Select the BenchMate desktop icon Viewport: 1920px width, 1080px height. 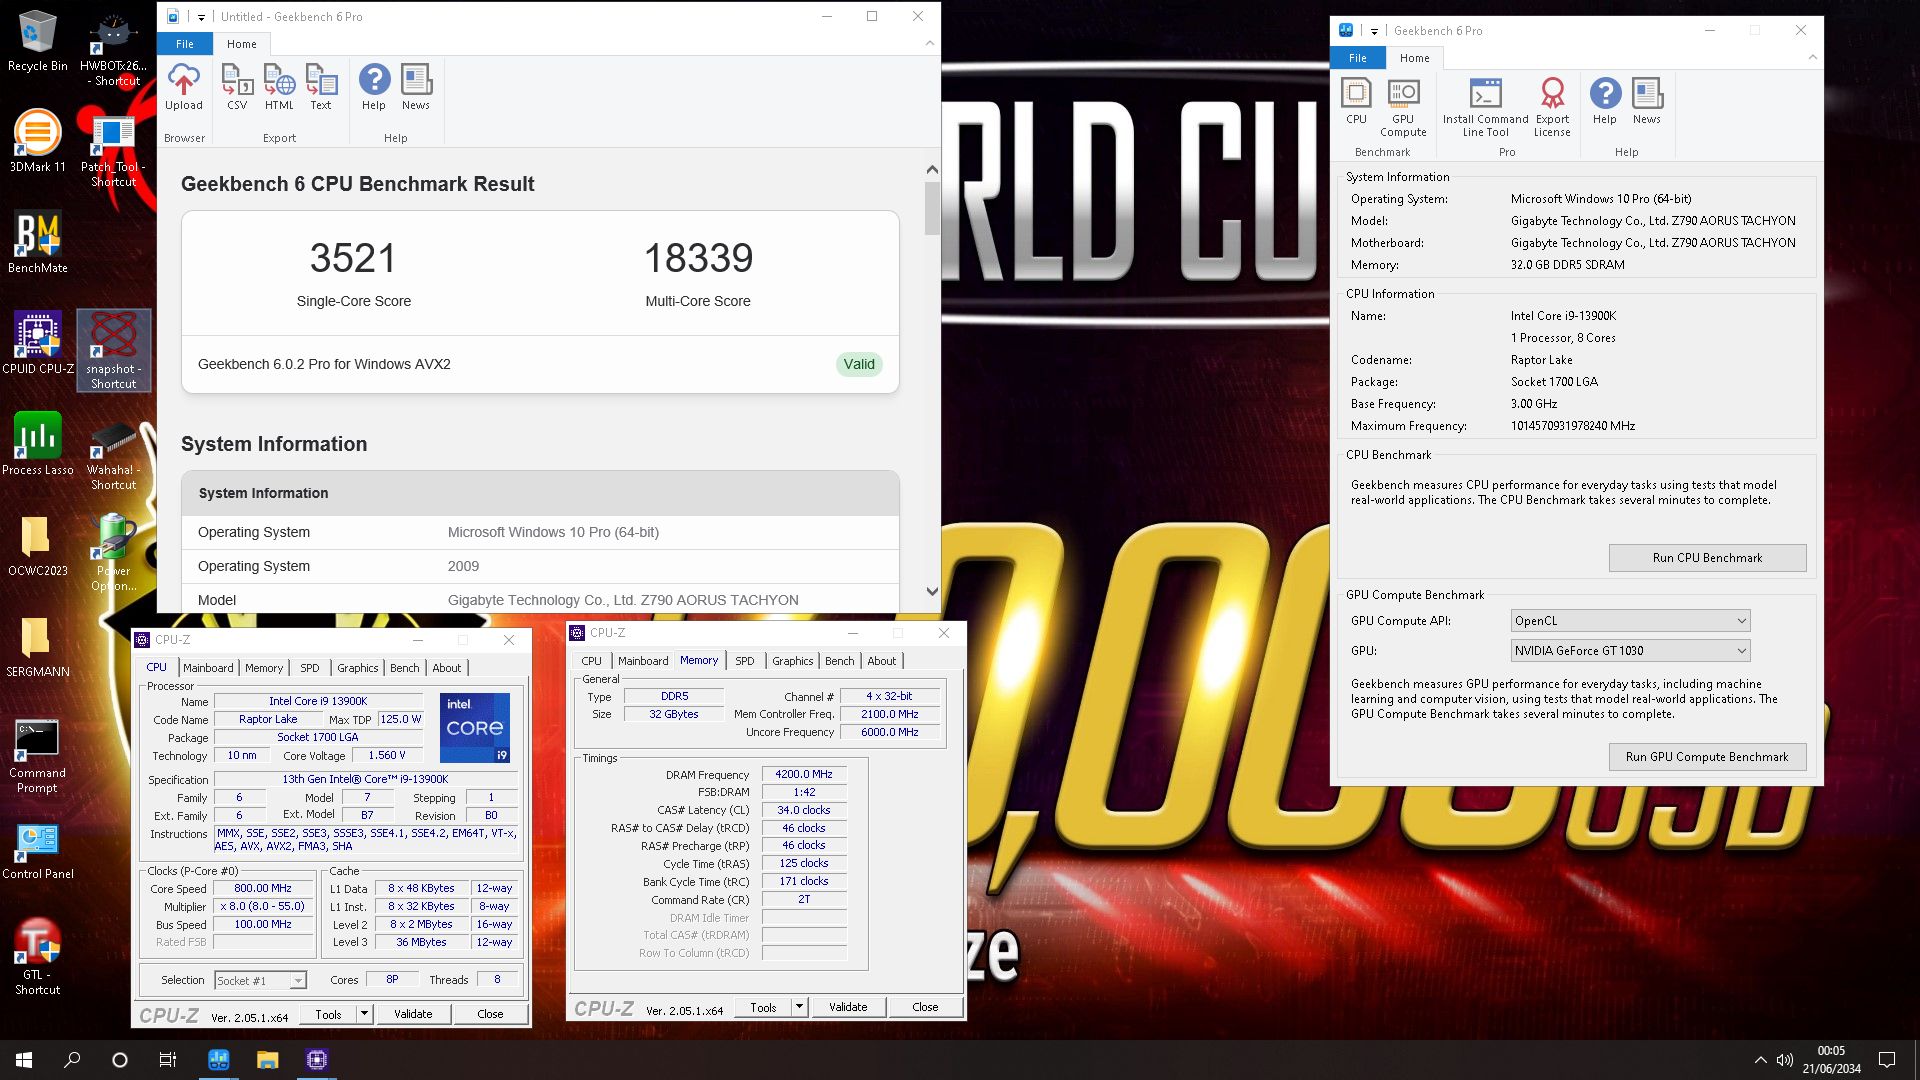point(38,242)
